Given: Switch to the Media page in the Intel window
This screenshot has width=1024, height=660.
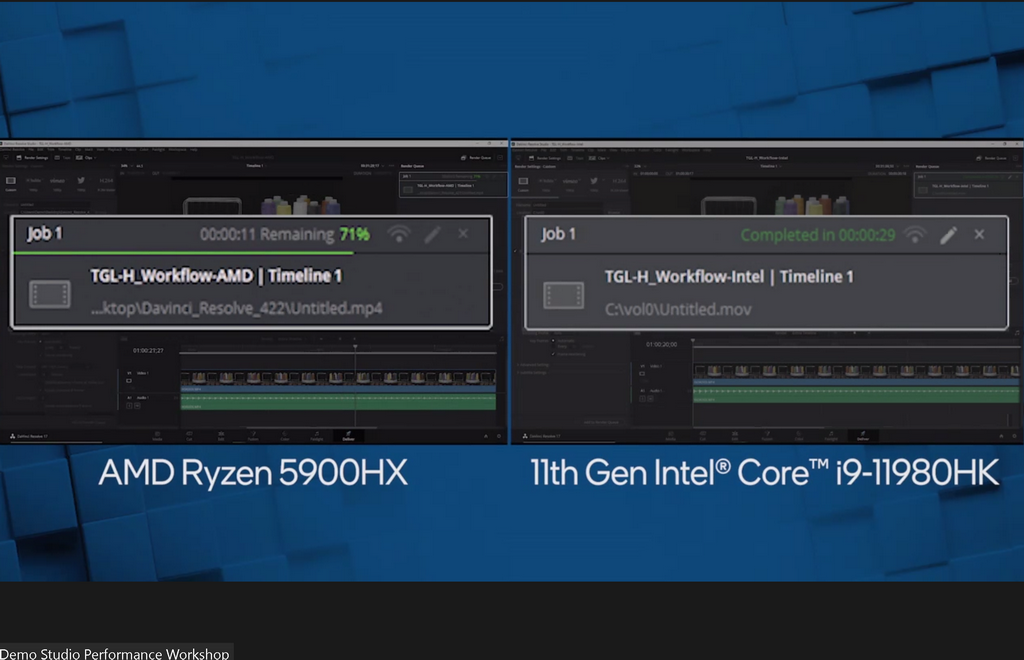Looking at the screenshot, I should (x=671, y=436).
